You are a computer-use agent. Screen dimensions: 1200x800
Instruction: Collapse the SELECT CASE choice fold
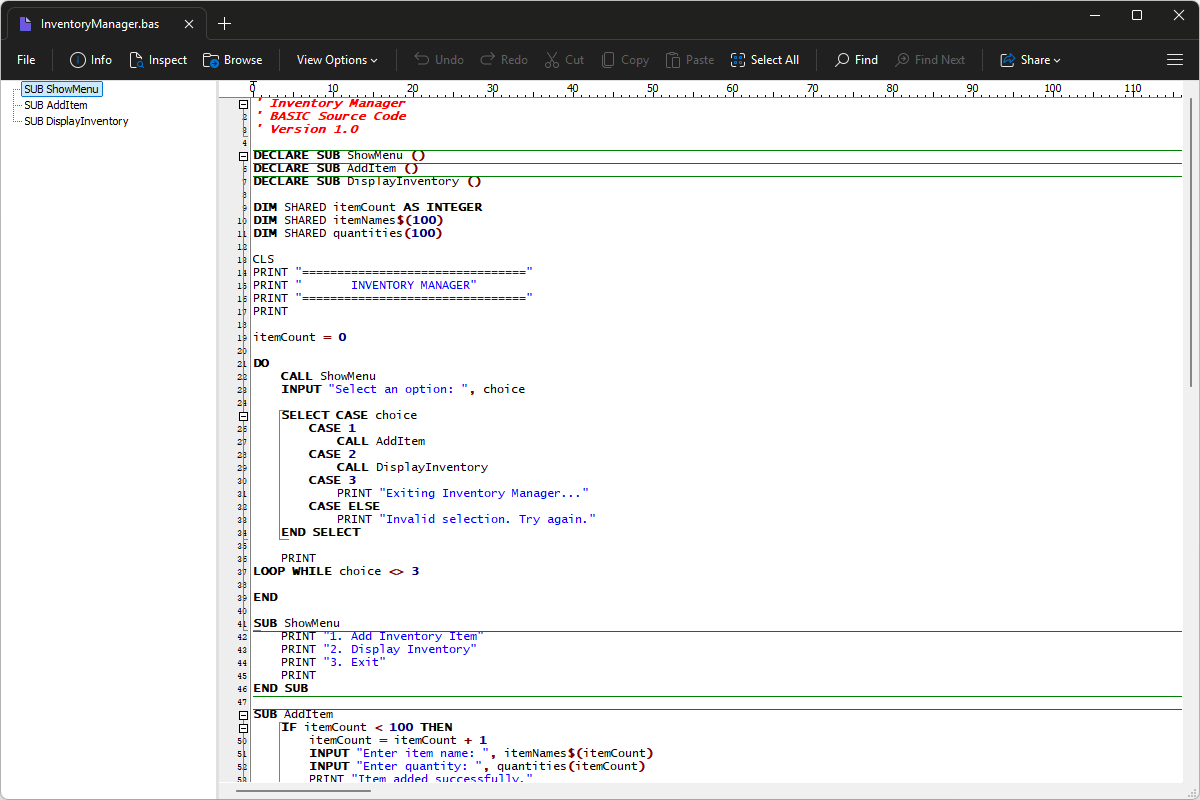[x=244, y=415]
